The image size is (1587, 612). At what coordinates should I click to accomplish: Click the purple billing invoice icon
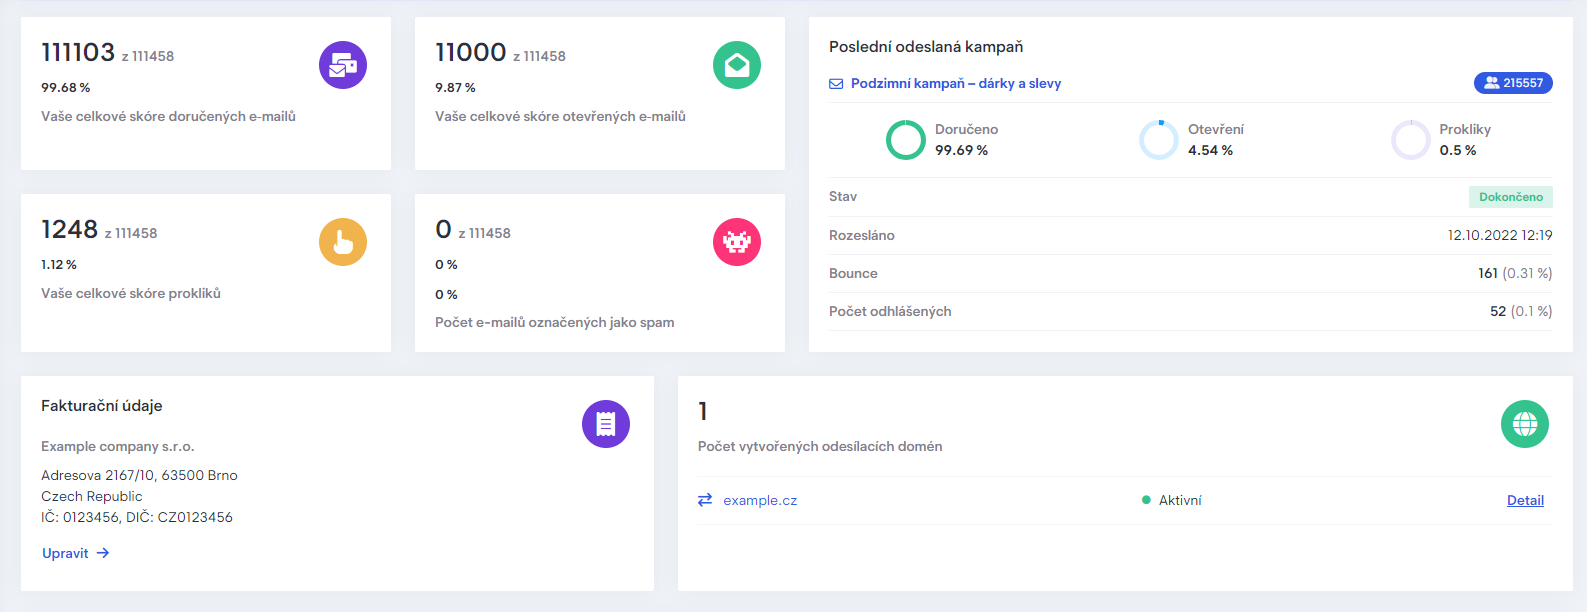pos(606,424)
